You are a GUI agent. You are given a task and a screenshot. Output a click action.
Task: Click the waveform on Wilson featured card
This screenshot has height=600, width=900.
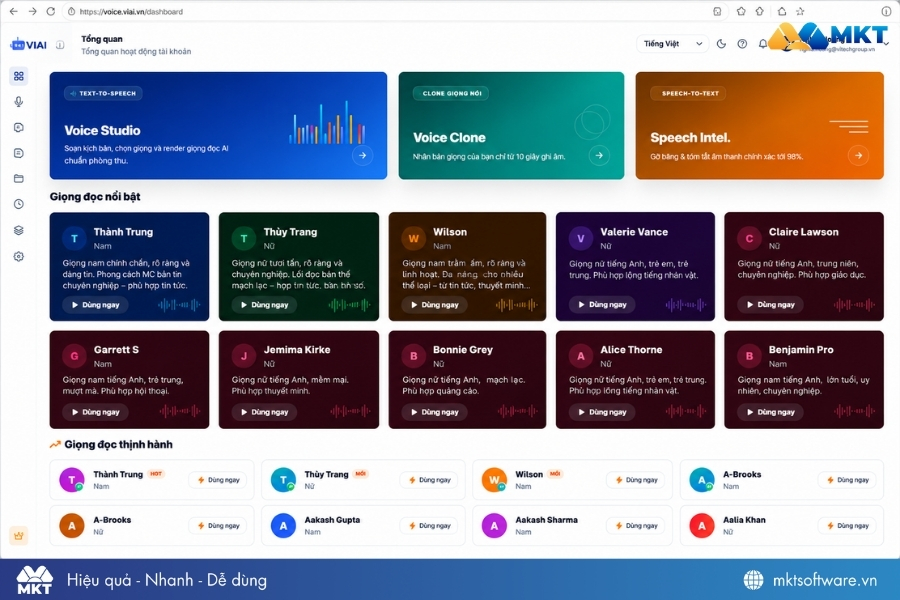(x=517, y=305)
